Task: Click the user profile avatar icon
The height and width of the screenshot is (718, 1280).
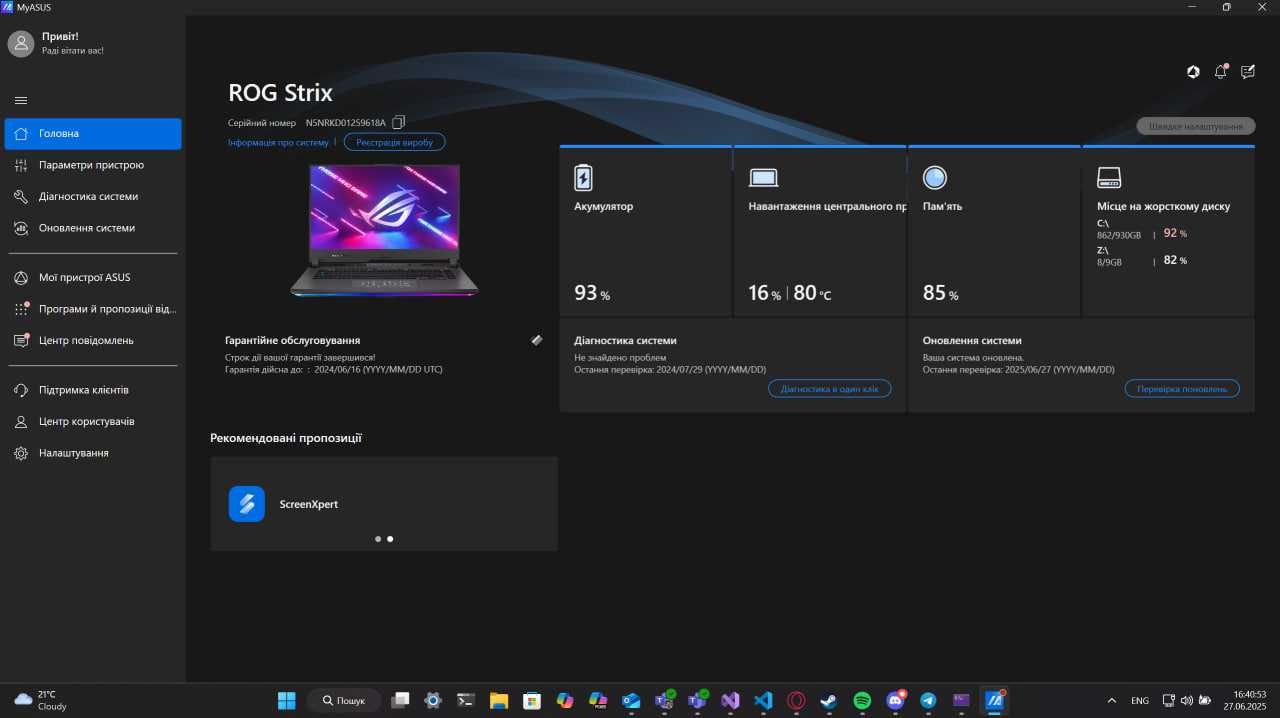Action: coord(21,43)
